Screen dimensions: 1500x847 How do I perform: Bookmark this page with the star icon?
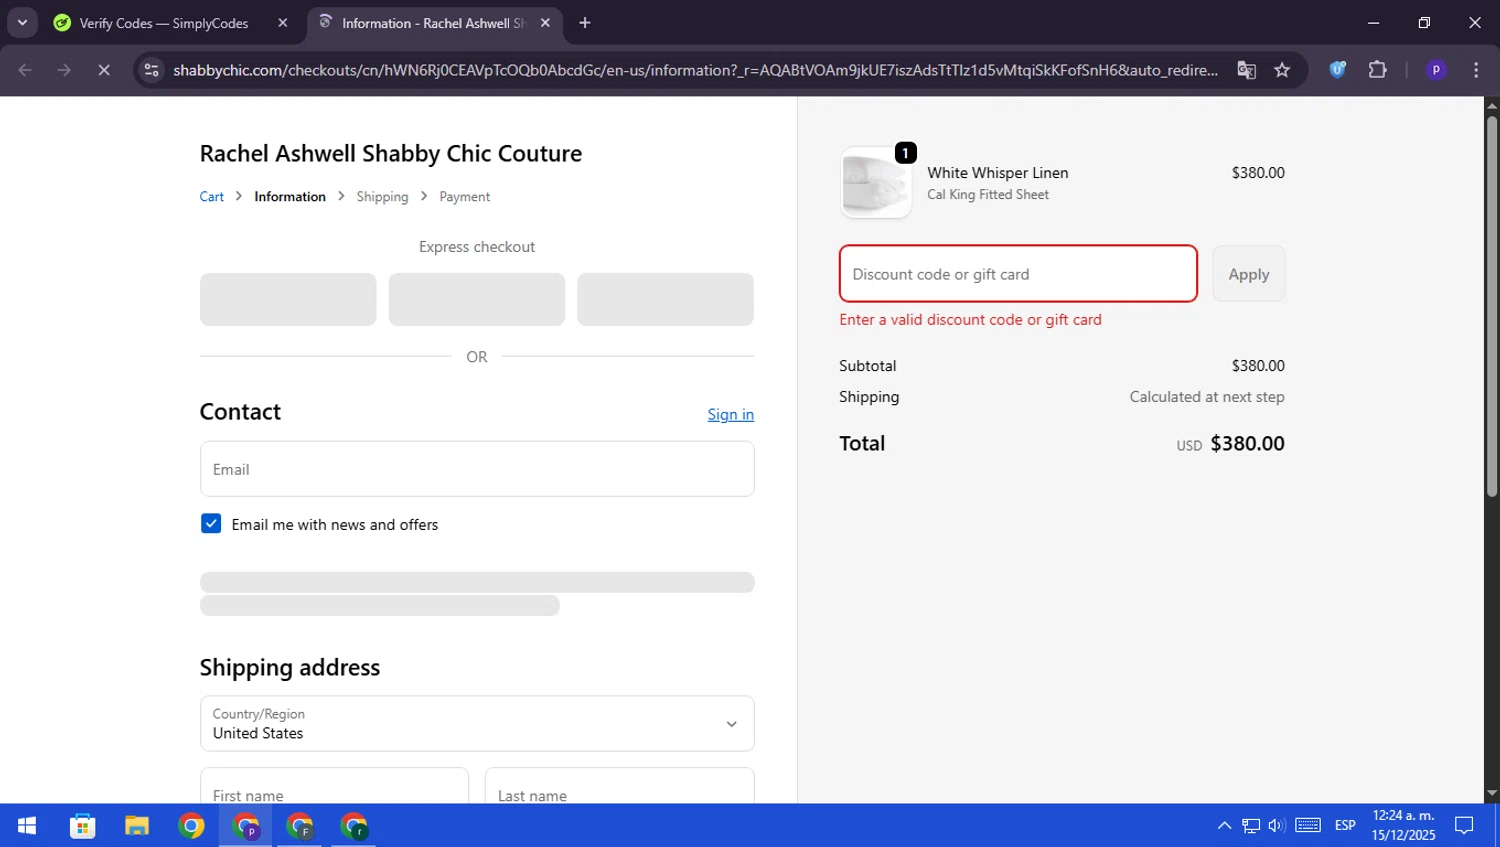pyautogui.click(x=1282, y=70)
